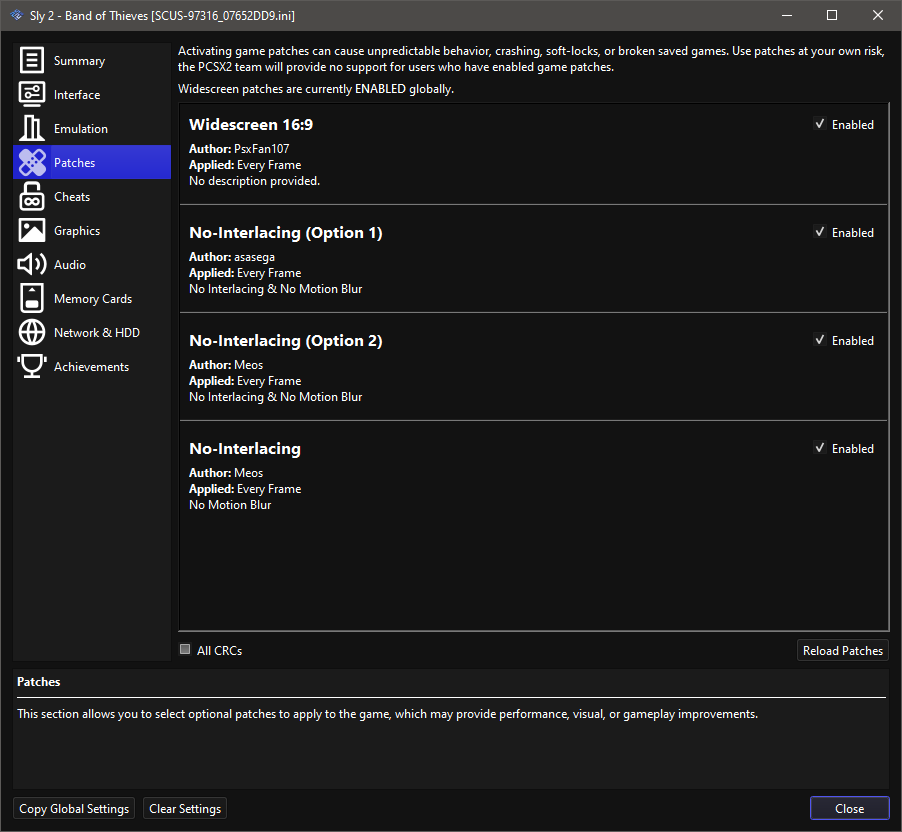Click Copy Global Settings button

74,808
